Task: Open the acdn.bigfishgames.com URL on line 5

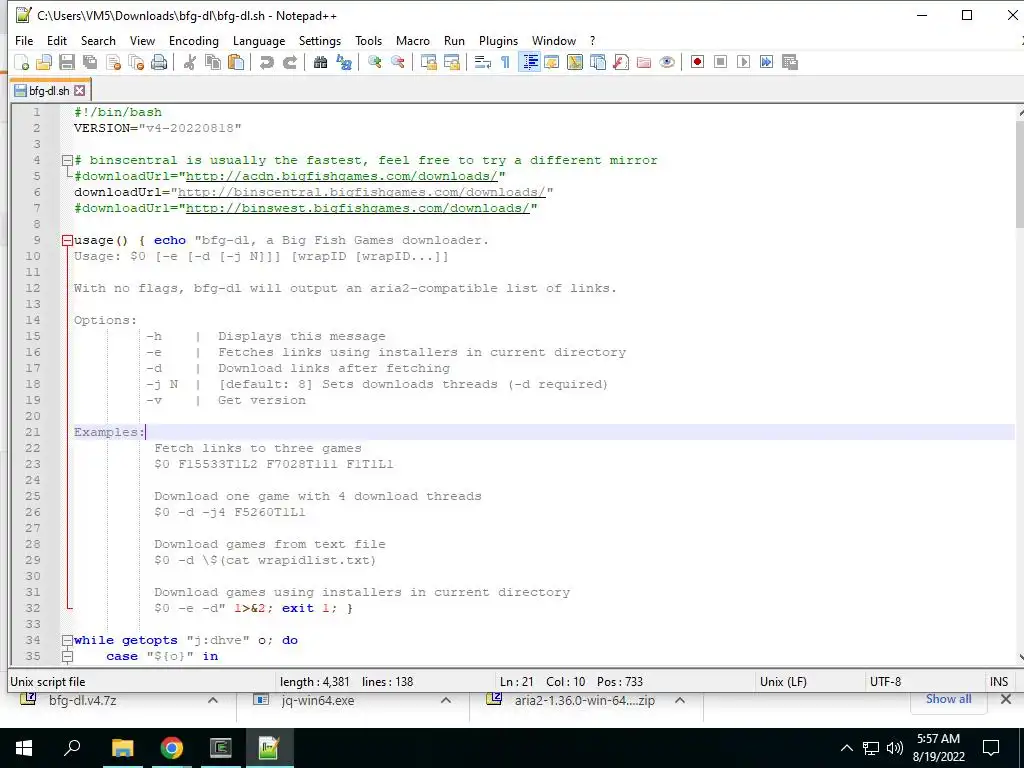Action: 342,176
